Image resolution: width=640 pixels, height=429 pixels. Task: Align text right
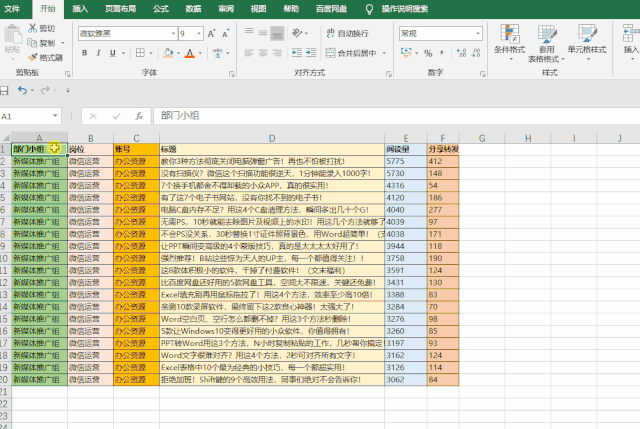point(278,53)
